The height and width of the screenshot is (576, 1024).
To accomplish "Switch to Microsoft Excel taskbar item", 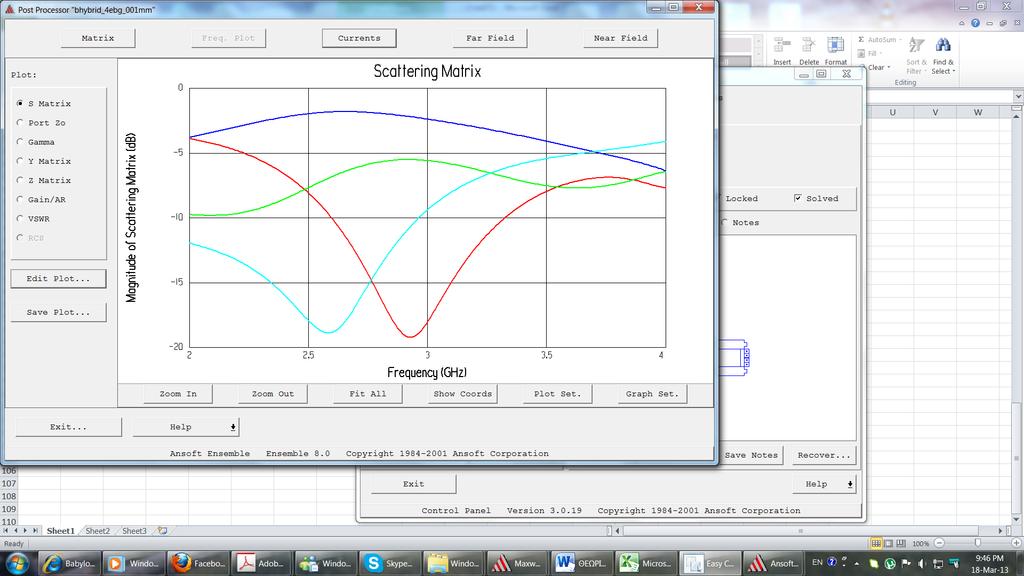I will click(x=645, y=563).
